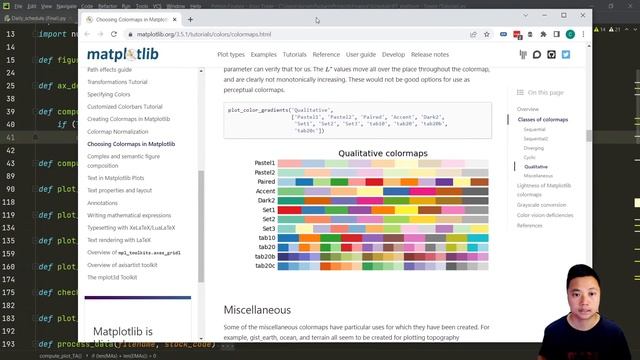Viewport: 640px width, 360px height.
Task: Click the Set1 colormap strip
Action: (383, 210)
